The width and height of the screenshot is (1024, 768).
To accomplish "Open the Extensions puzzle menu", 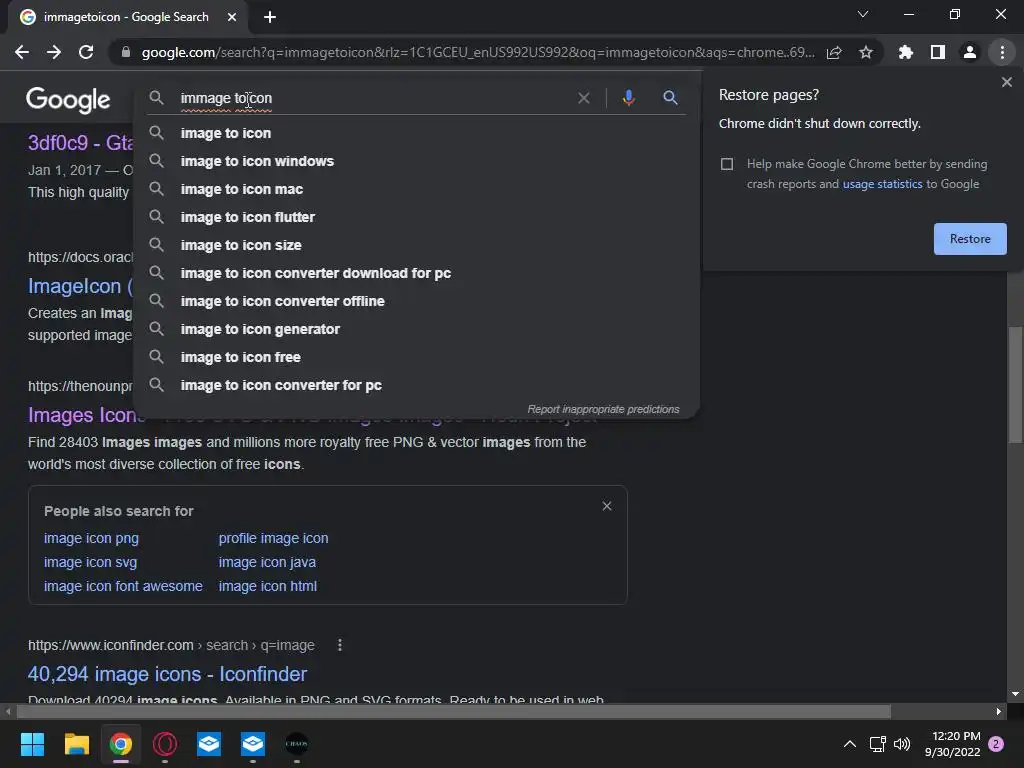I will point(905,52).
